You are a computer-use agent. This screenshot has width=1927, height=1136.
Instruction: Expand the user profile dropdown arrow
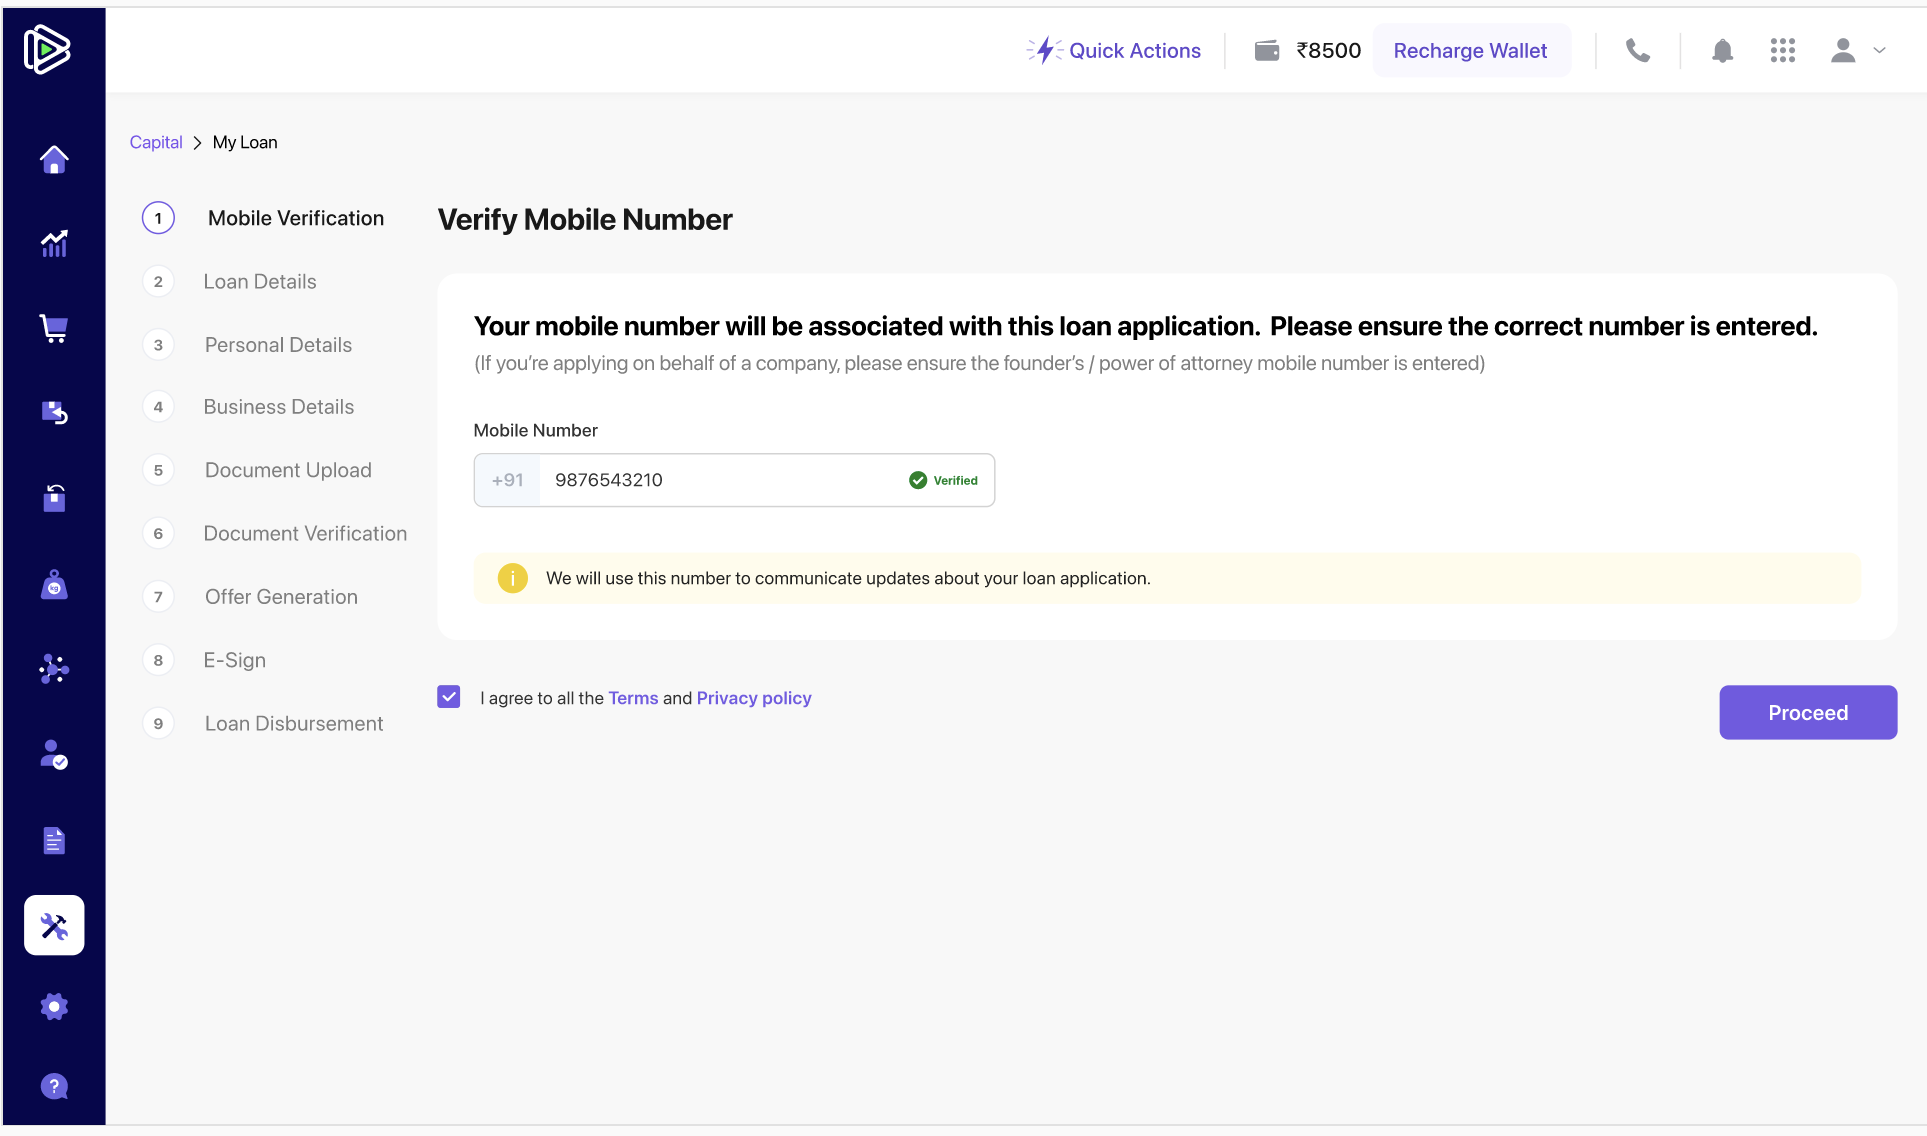tap(1879, 51)
